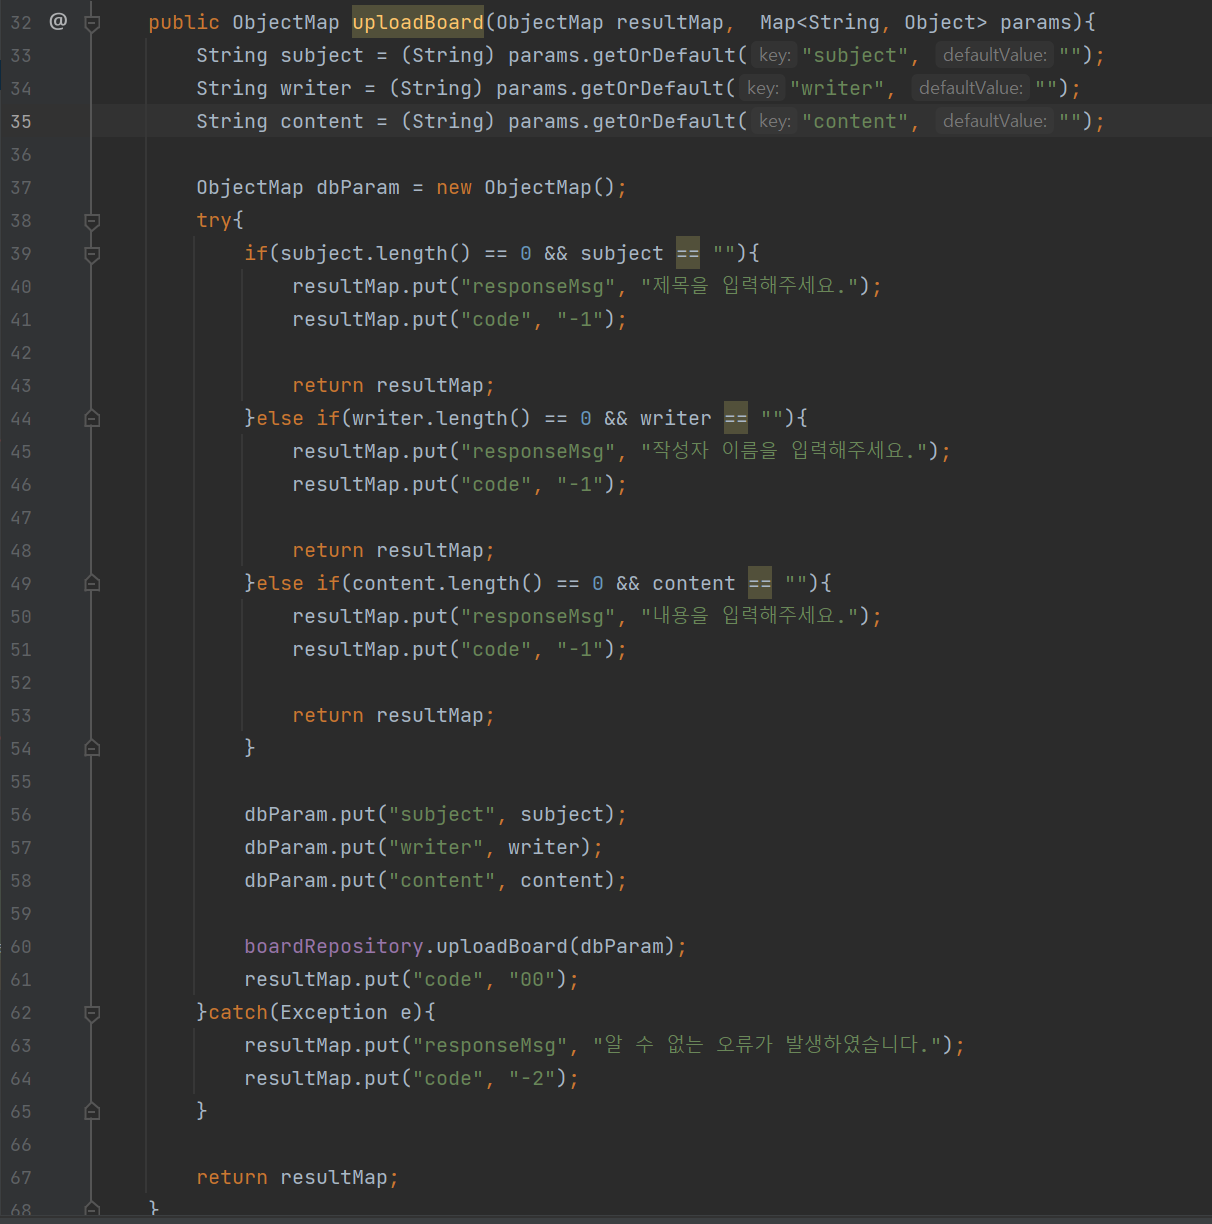This screenshot has height=1224, width=1212.
Task: Click the 'defaultValue:' hint on line 34
Action: 971,88
